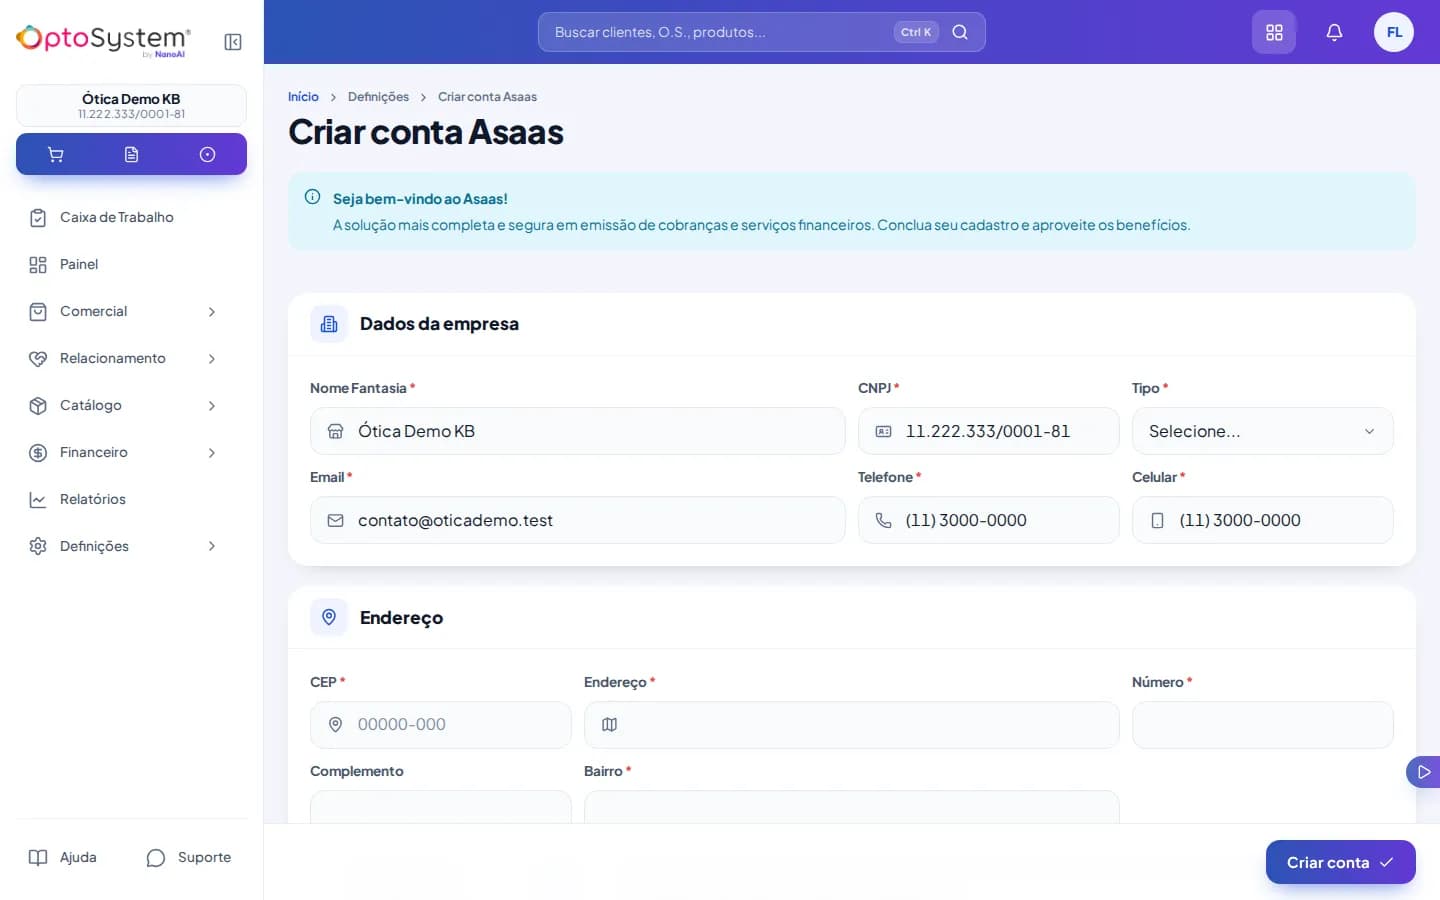Click the info icon in welcome banner
Viewport: 1440px width, 900px height.
coord(312,197)
